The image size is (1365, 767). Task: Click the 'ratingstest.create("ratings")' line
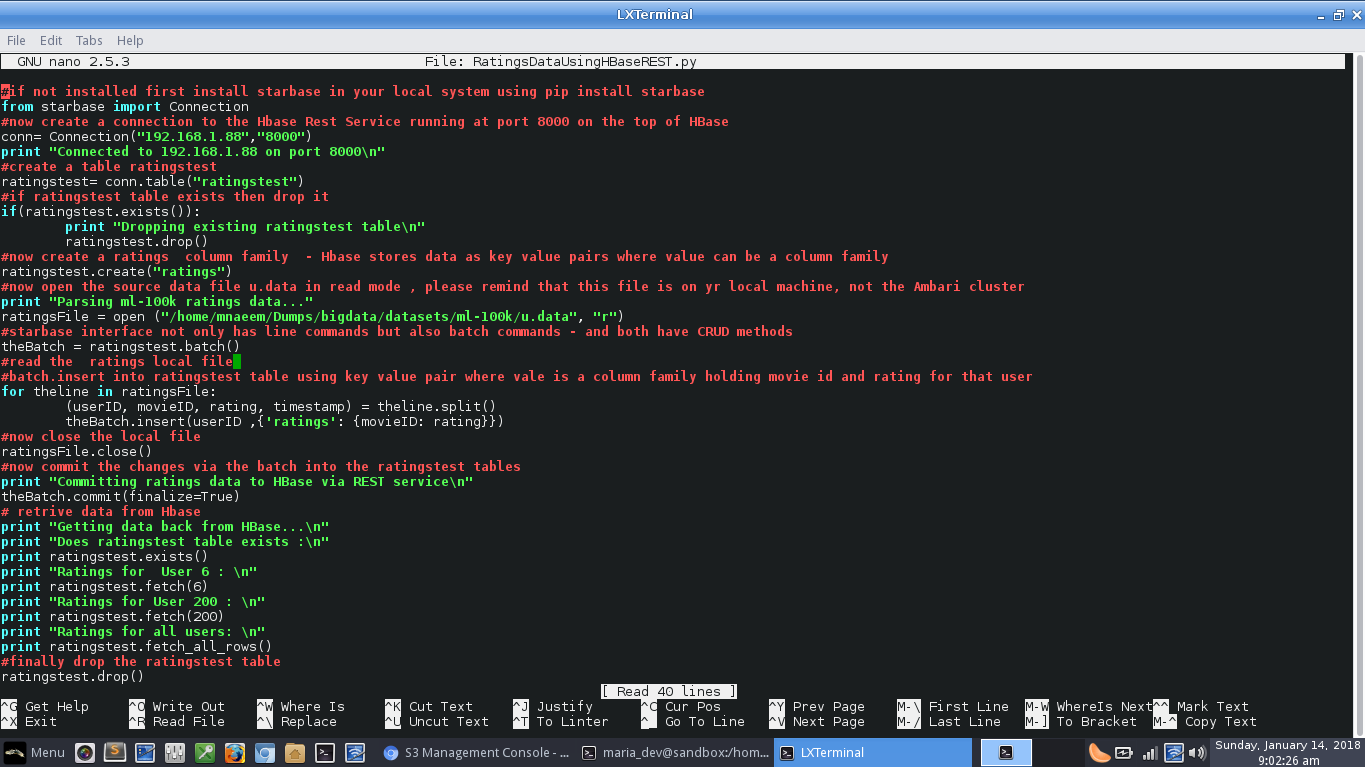(x=117, y=271)
